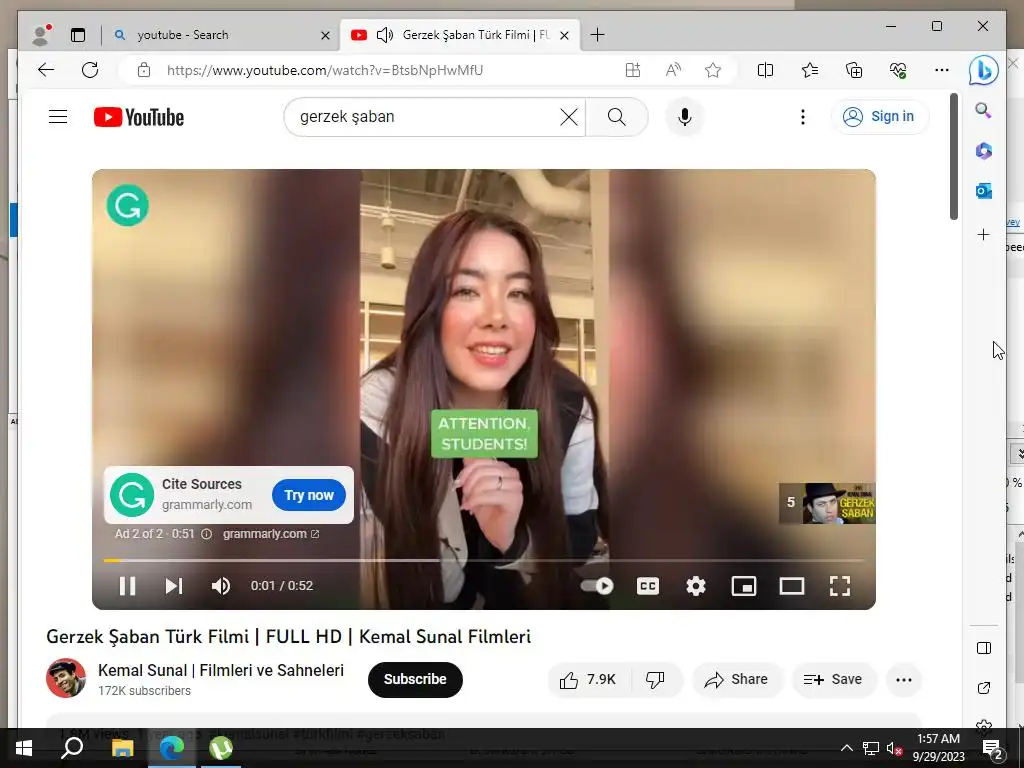Mute the tab with the speaker icon

point(385,35)
